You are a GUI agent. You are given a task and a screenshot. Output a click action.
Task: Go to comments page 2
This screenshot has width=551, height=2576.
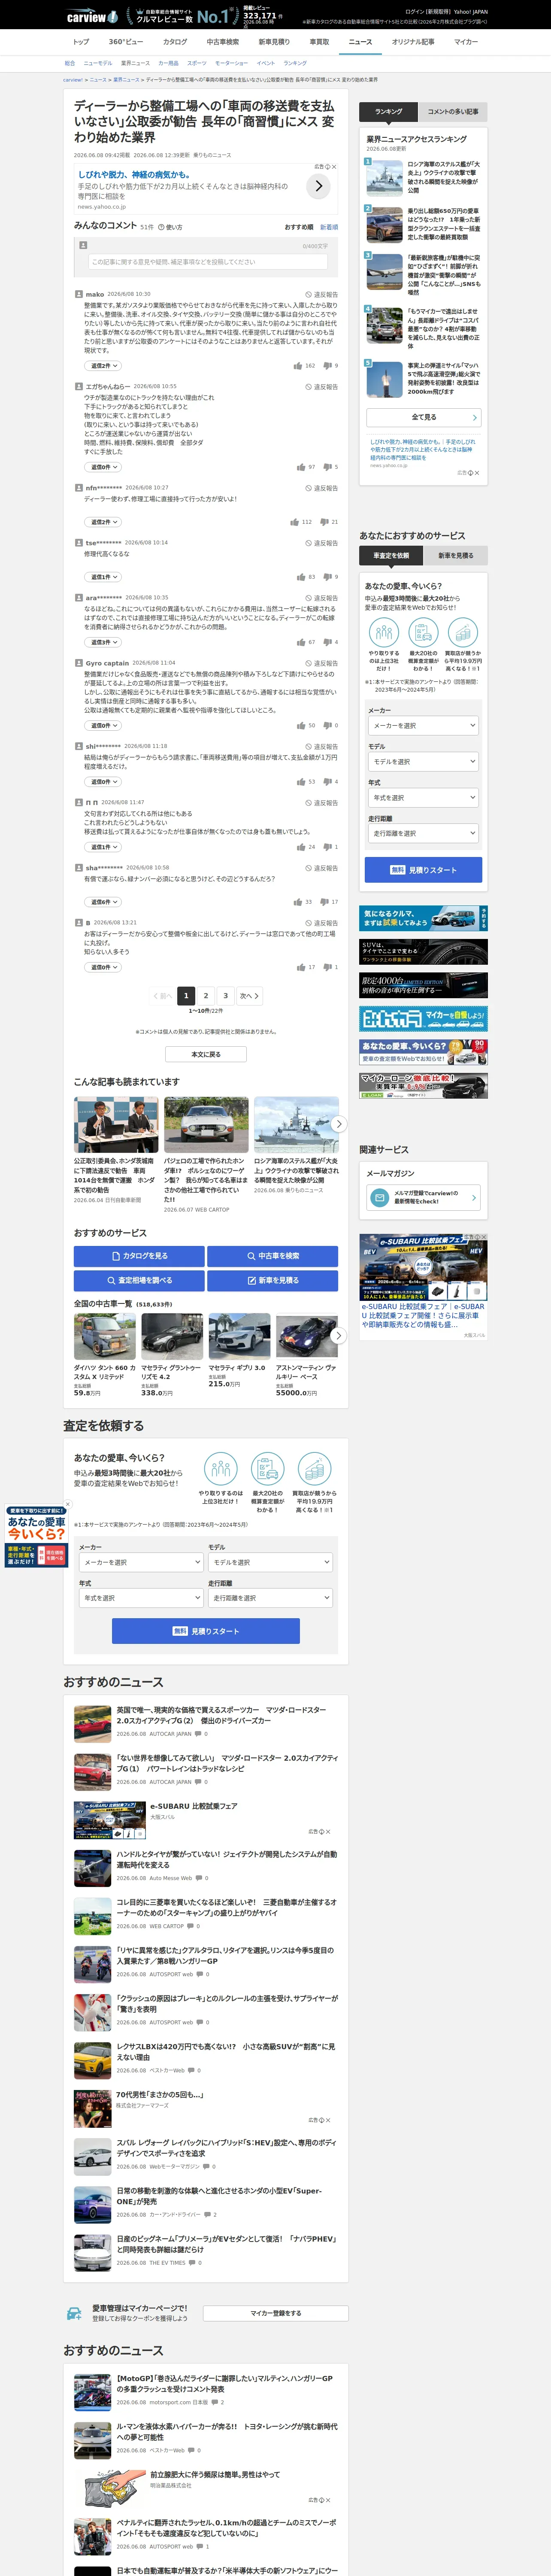206,996
